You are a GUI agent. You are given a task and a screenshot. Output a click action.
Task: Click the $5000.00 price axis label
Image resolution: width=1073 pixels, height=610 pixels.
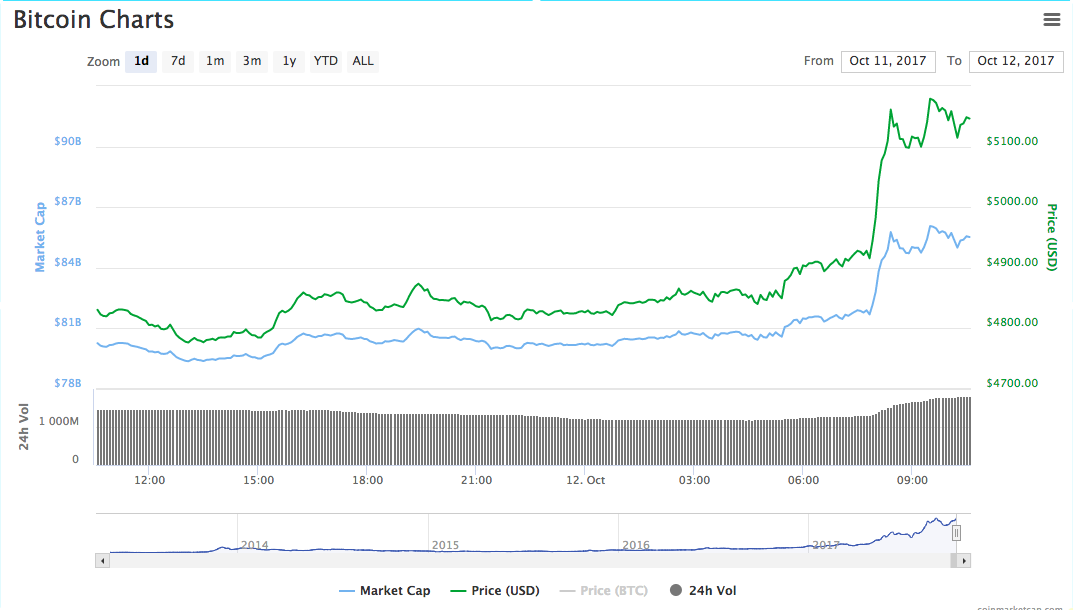tap(1012, 201)
